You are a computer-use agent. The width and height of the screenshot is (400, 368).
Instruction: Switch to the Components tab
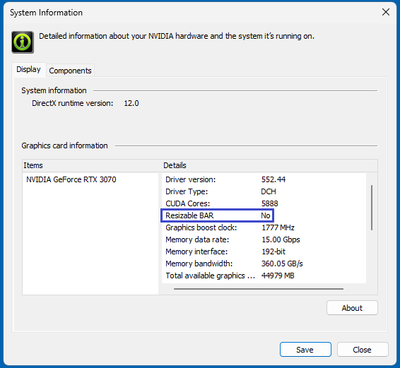click(70, 71)
